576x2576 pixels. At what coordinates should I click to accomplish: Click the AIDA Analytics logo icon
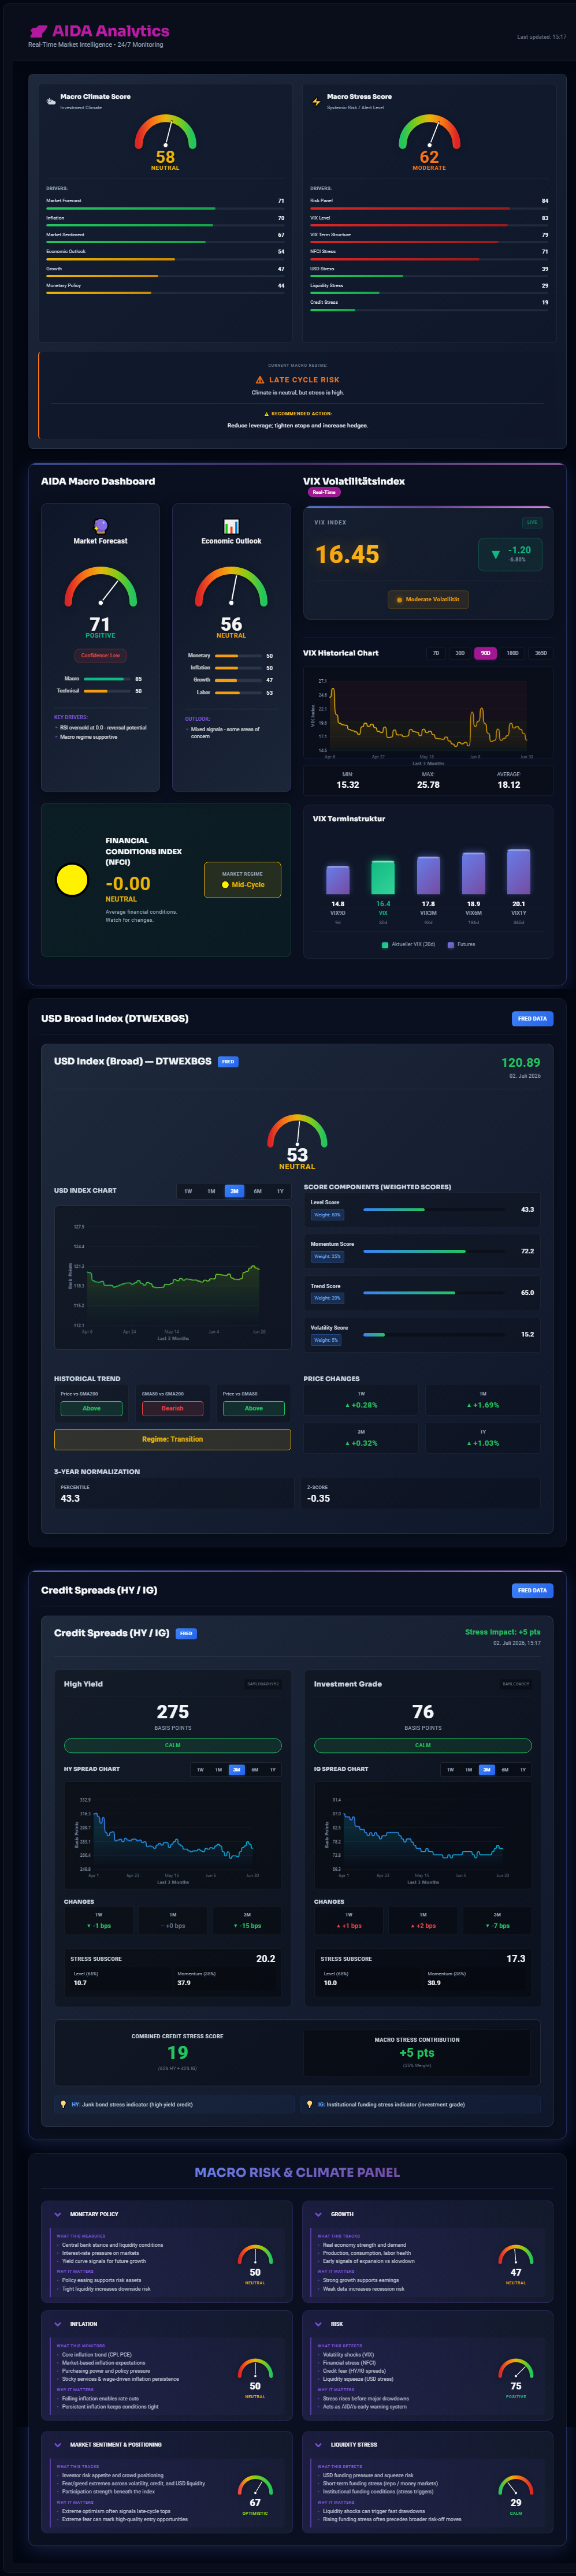(39, 31)
